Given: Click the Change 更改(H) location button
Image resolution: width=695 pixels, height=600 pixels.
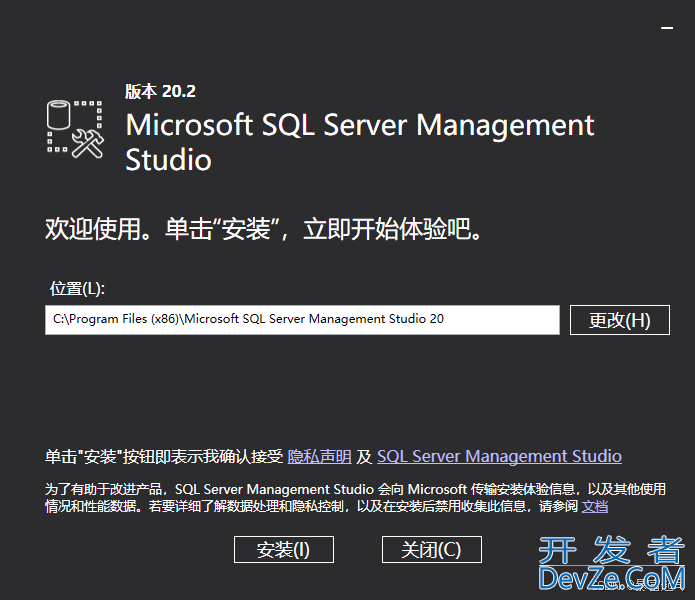Looking at the screenshot, I should point(620,320).
